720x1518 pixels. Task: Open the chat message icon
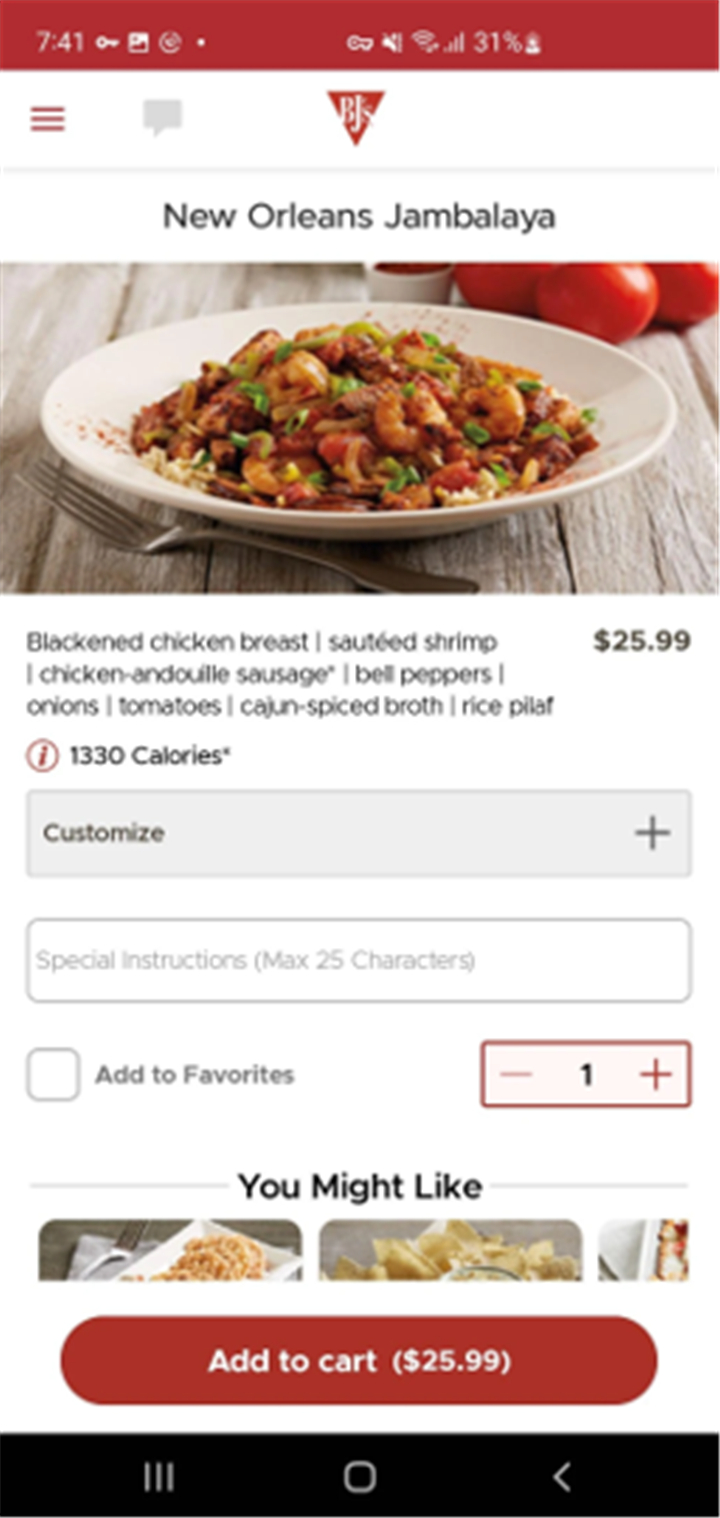(x=162, y=118)
